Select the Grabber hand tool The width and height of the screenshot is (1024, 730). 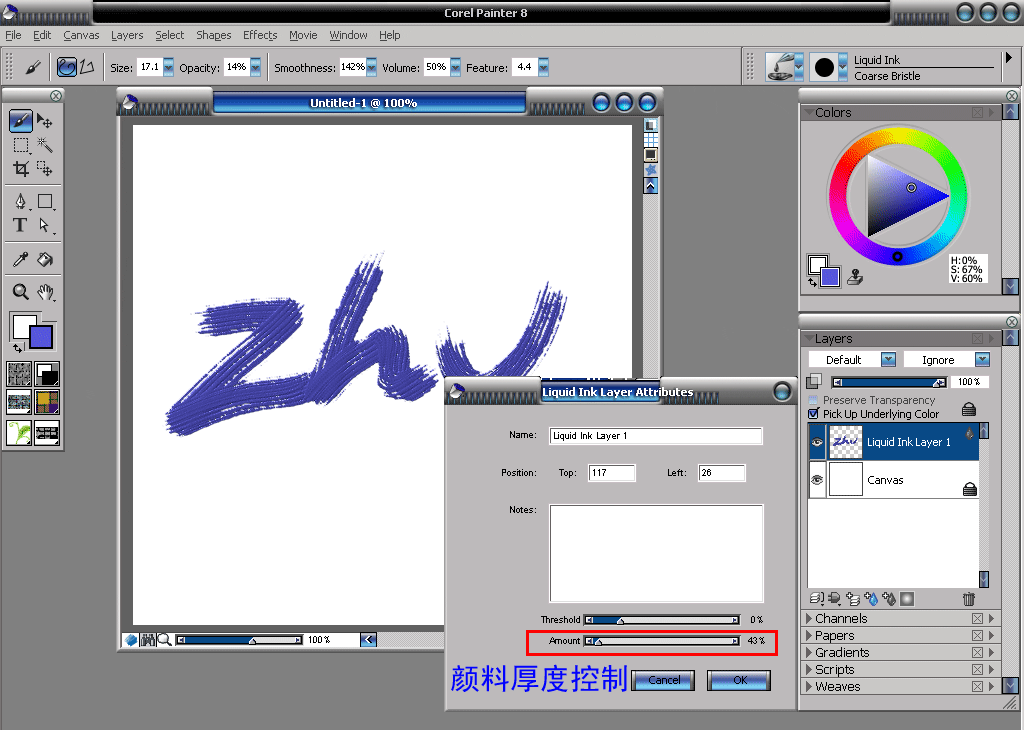44,292
